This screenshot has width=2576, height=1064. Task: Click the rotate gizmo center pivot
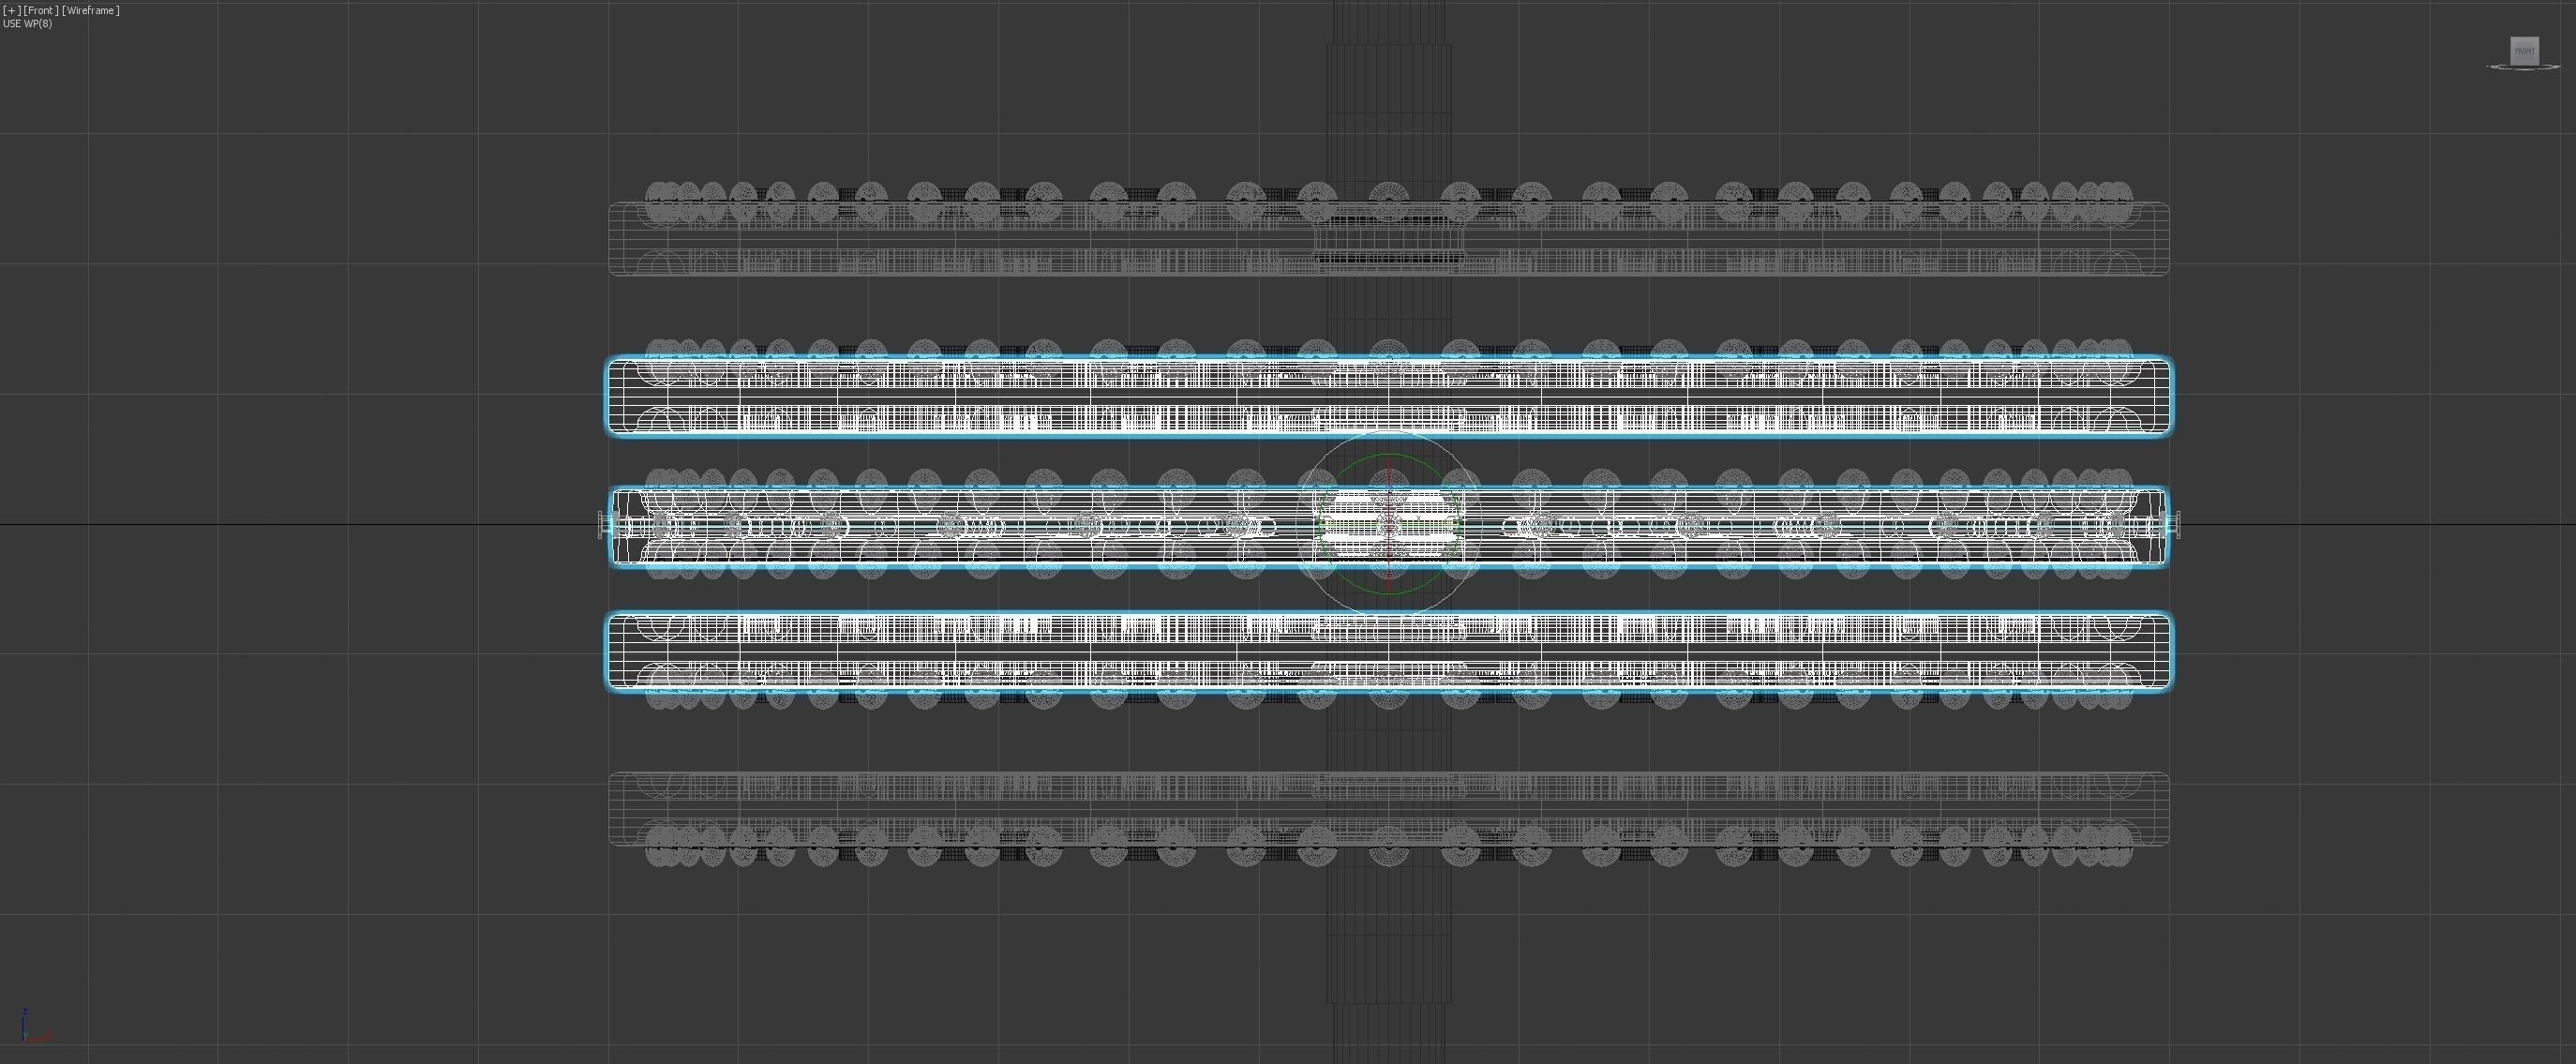(x=1389, y=525)
